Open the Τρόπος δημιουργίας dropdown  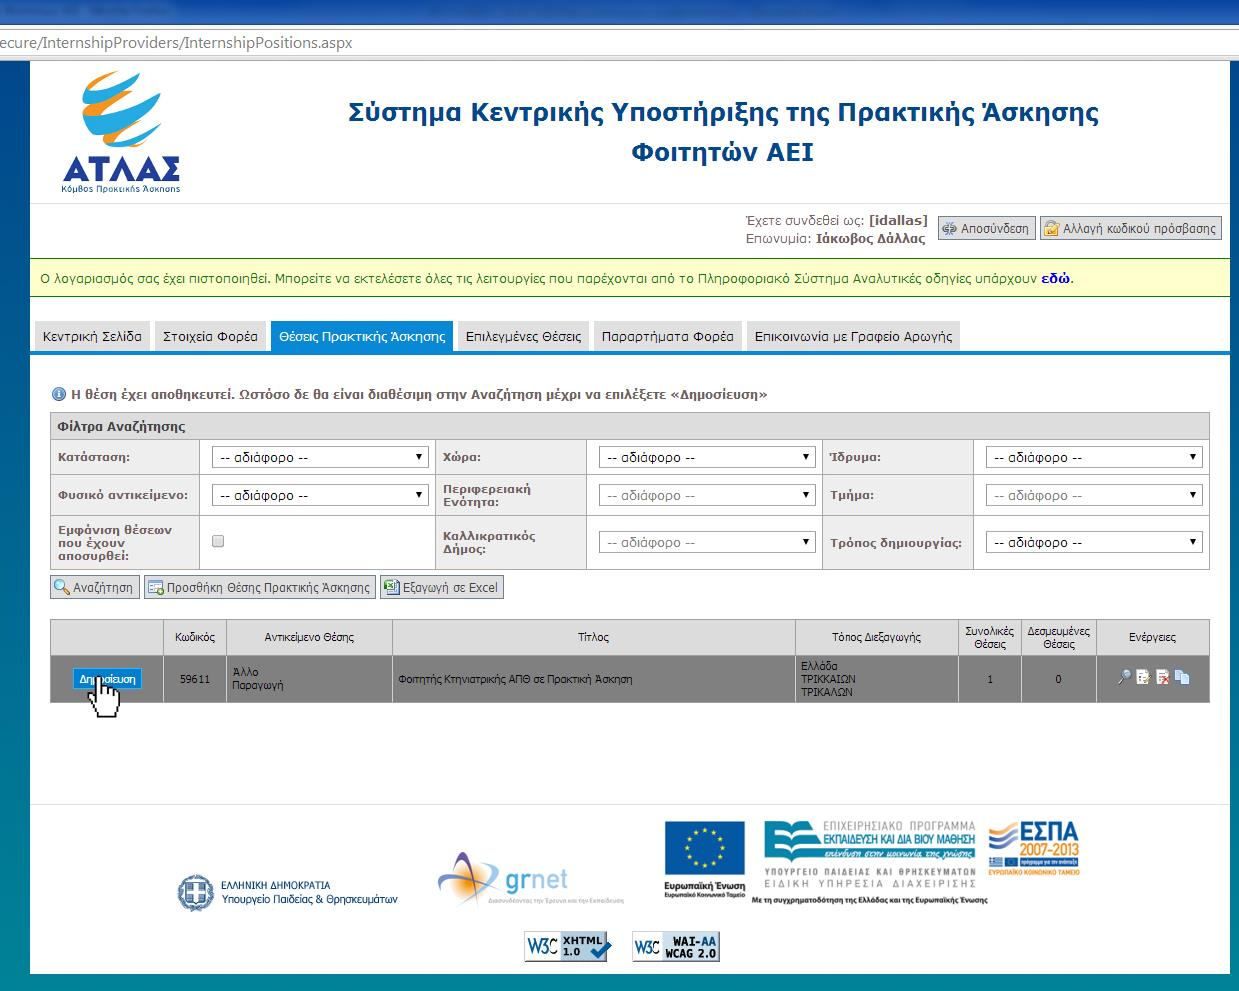point(1094,542)
